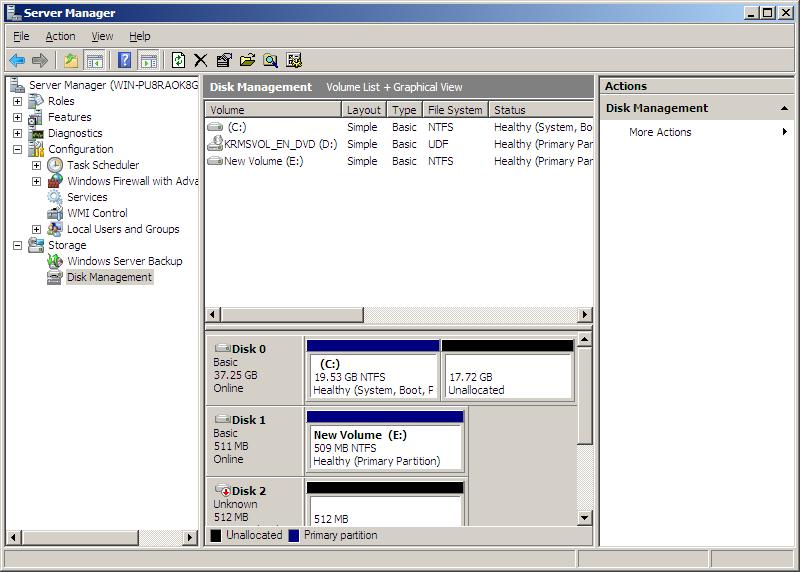Toggle the Show/Hide Action Pane icon

149,61
